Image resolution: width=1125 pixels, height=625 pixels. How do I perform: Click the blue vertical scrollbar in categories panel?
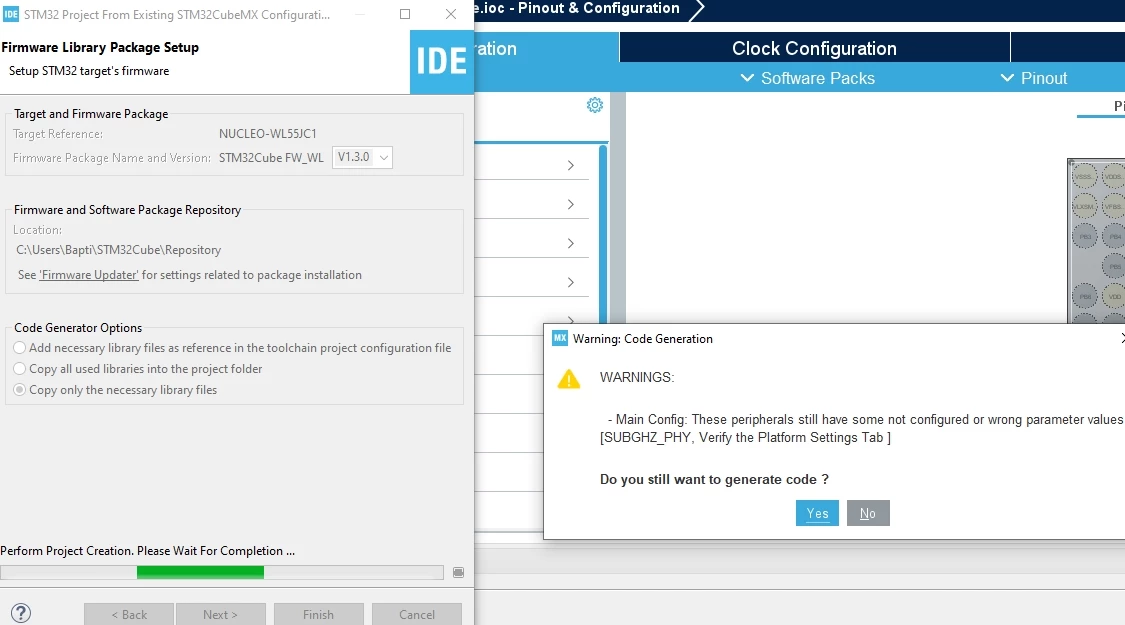pyautogui.click(x=603, y=233)
